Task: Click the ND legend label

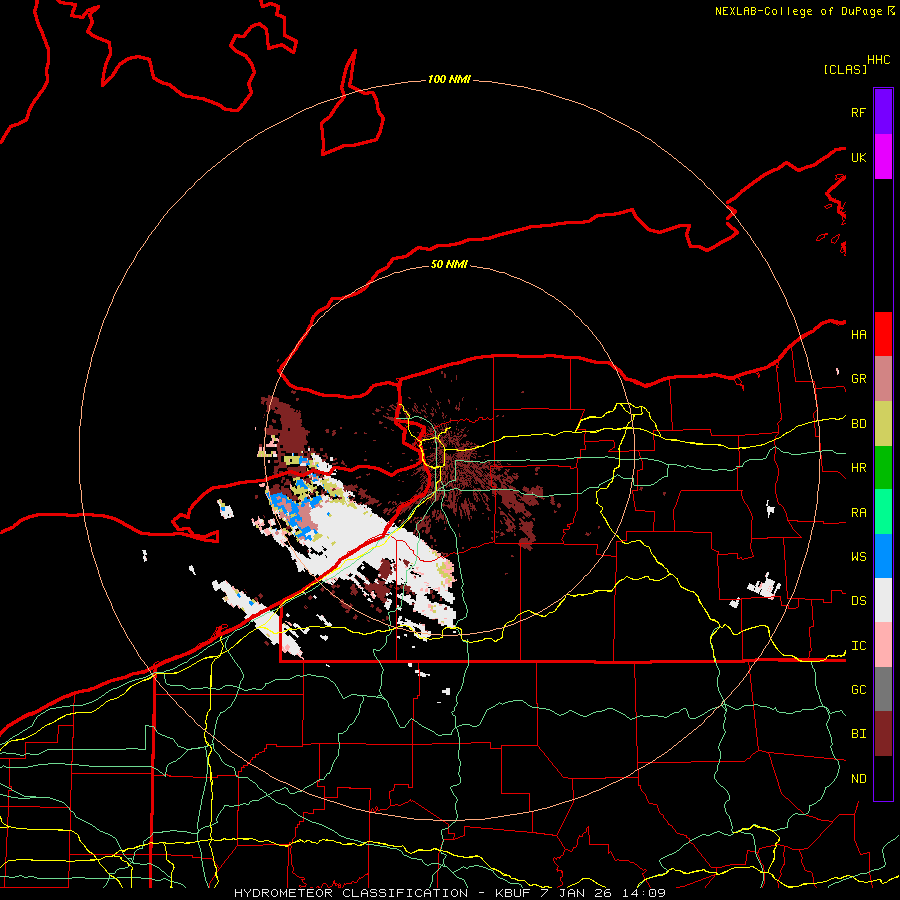Action: [858, 779]
